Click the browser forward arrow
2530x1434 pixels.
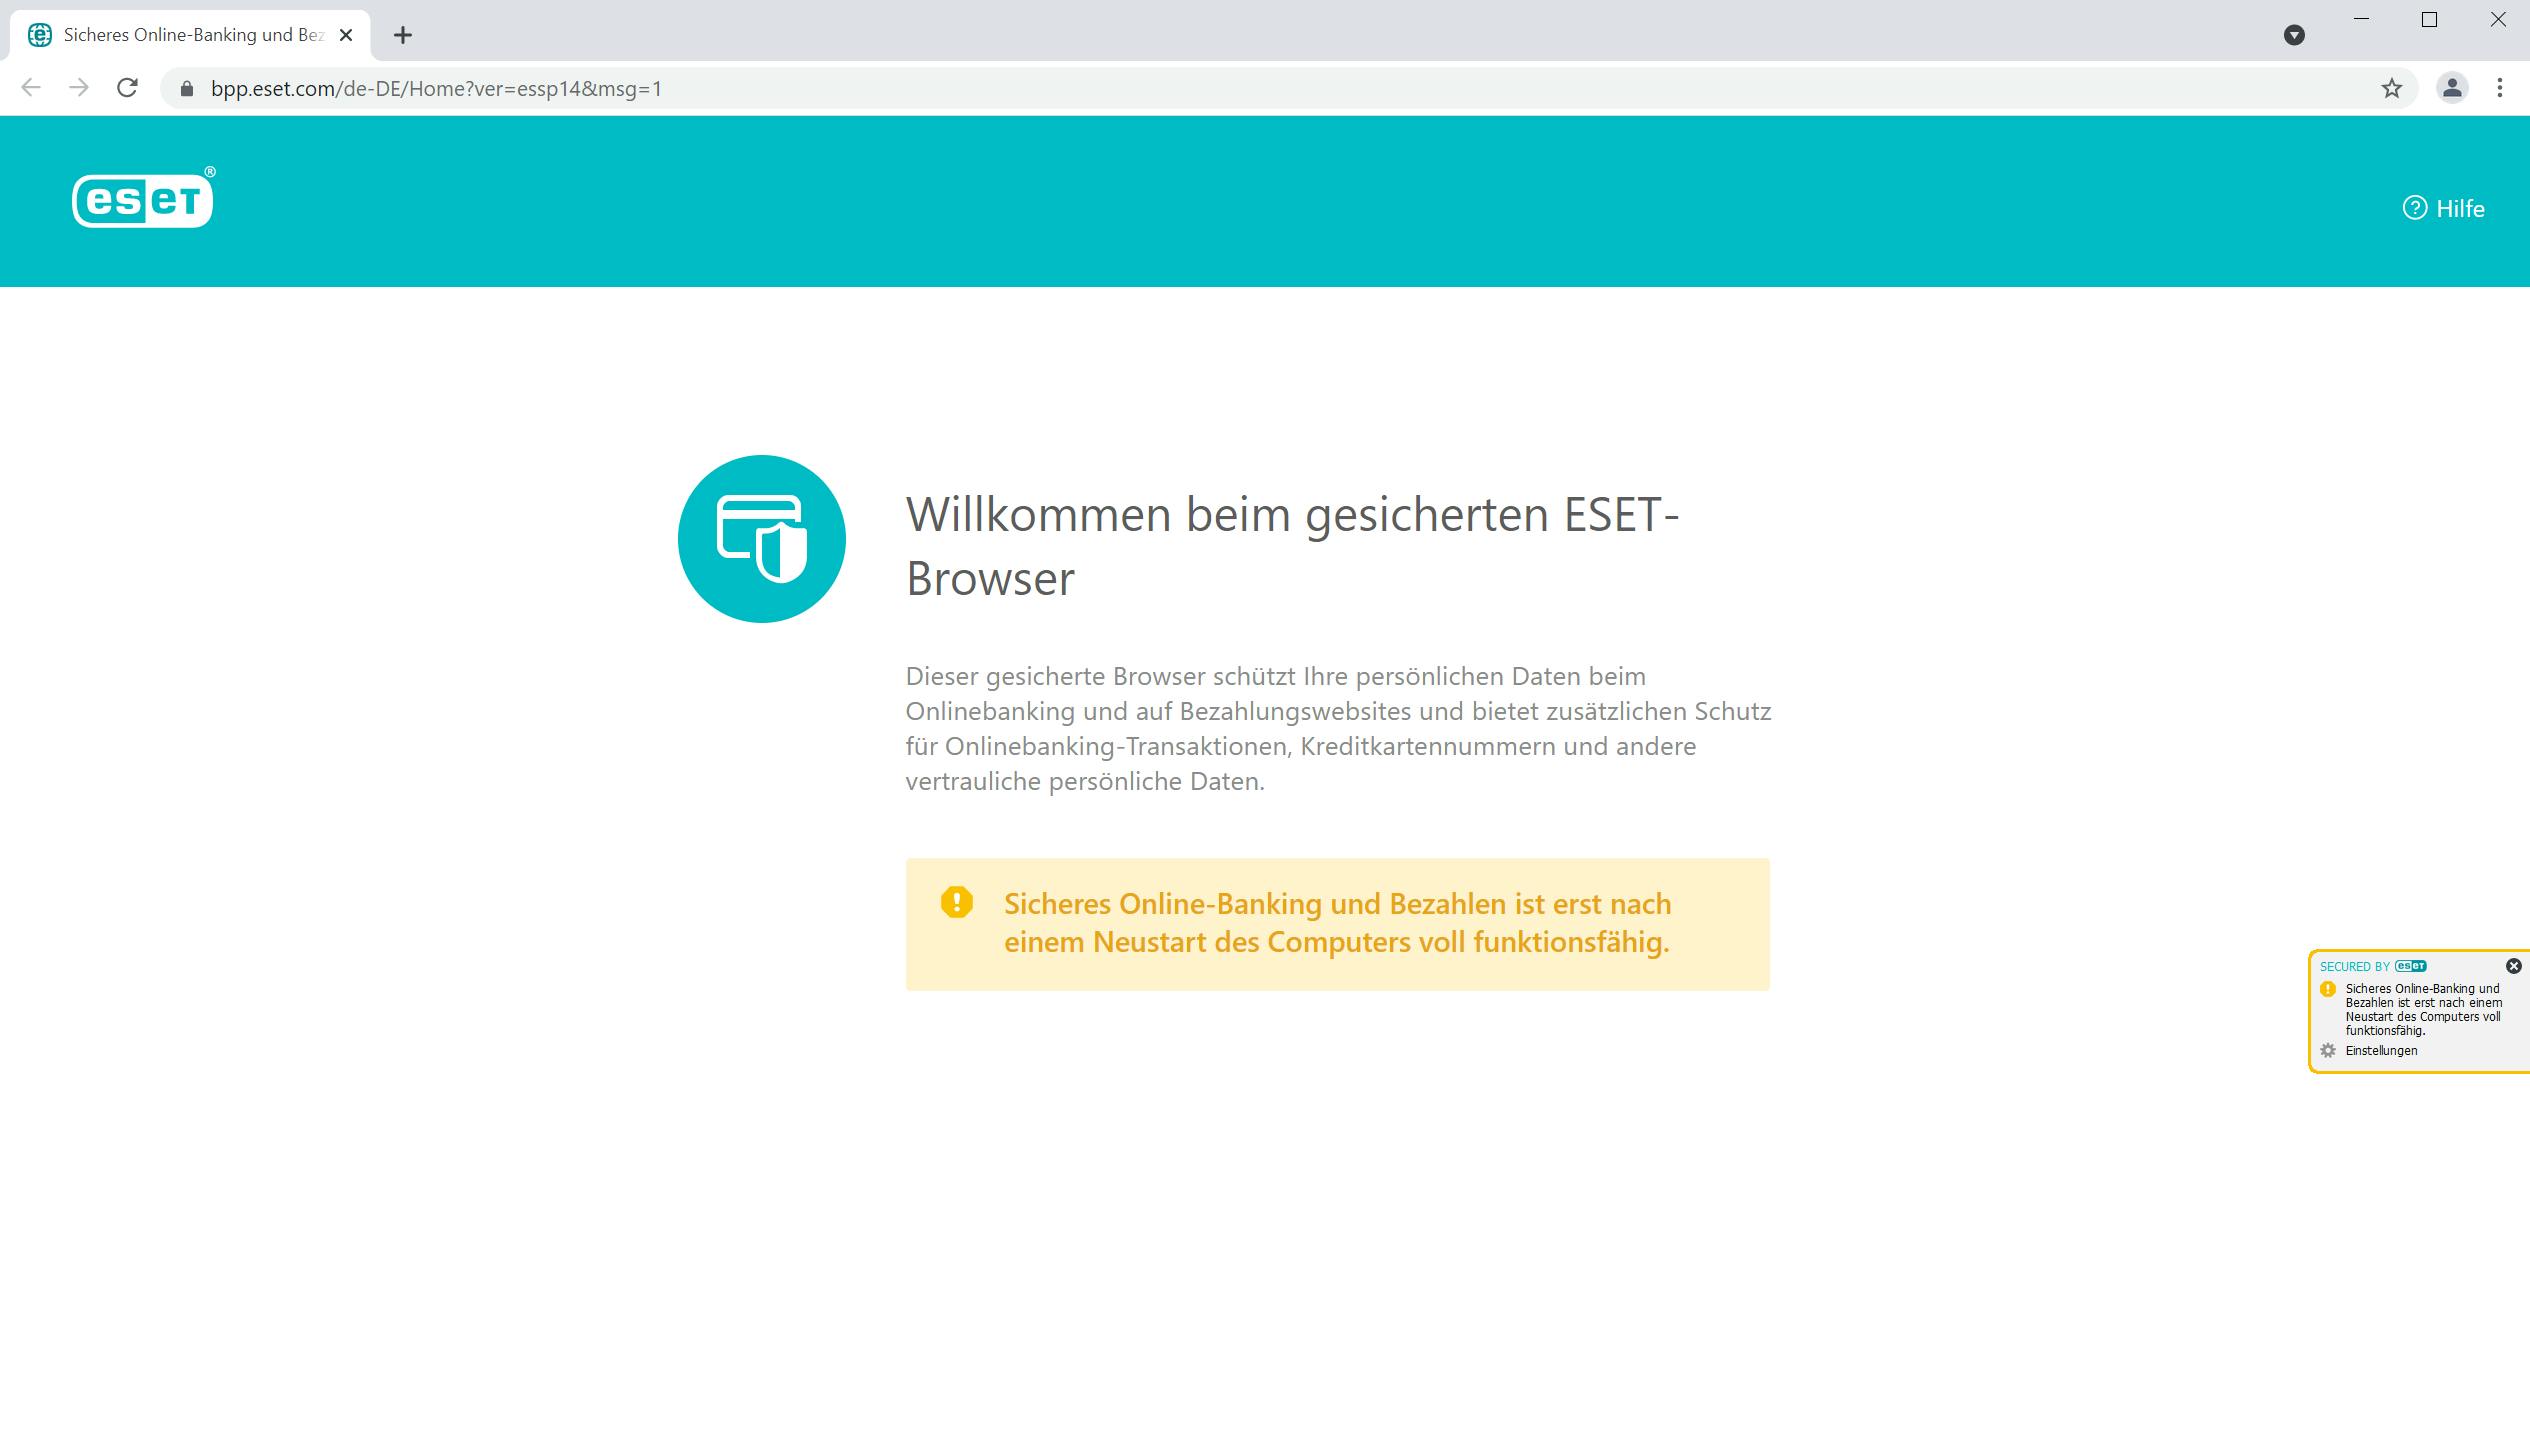(x=78, y=88)
